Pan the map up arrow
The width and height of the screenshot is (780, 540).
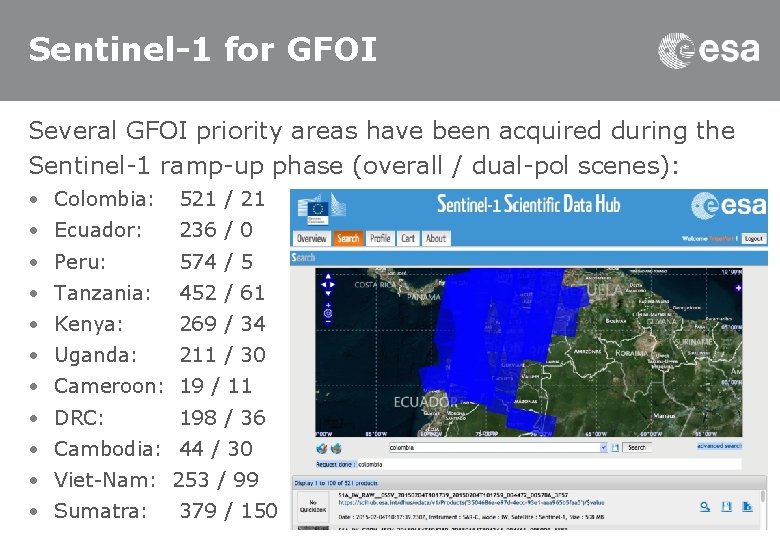pos(328,276)
